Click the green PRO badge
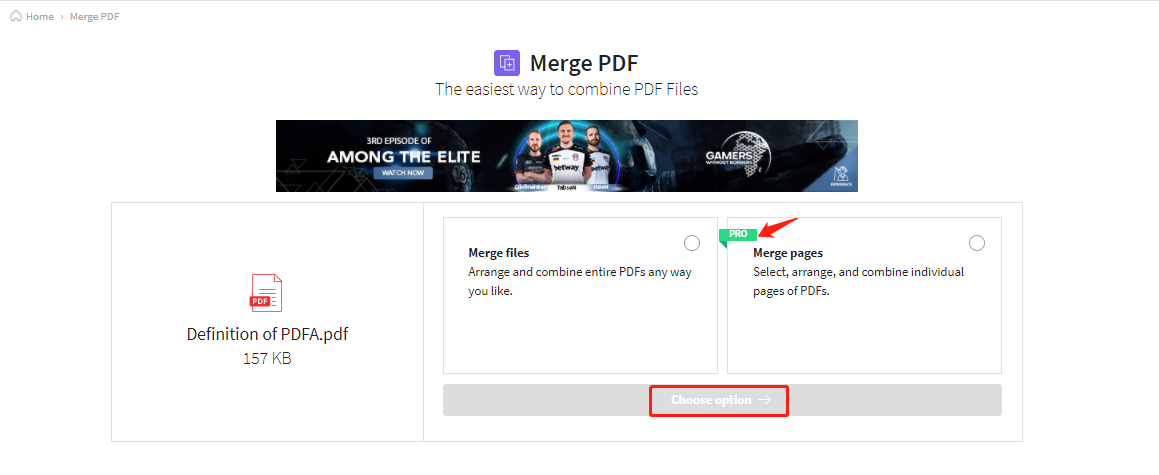The width and height of the screenshot is (1159, 475). tap(738, 234)
